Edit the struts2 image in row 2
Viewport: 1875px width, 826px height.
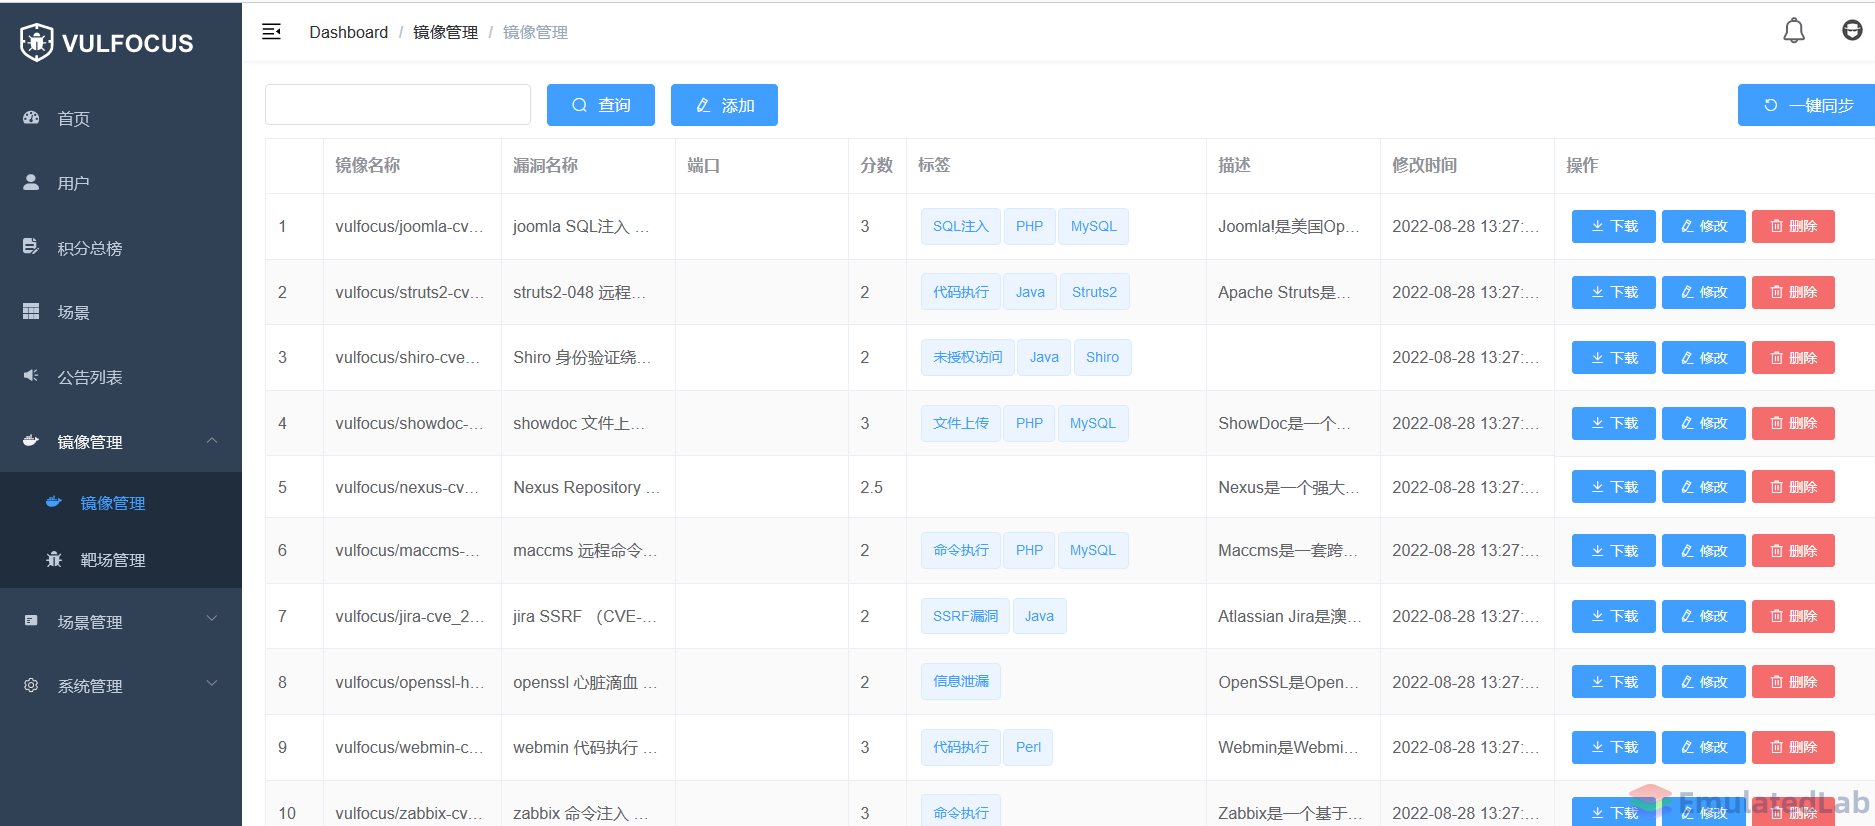[1704, 292]
